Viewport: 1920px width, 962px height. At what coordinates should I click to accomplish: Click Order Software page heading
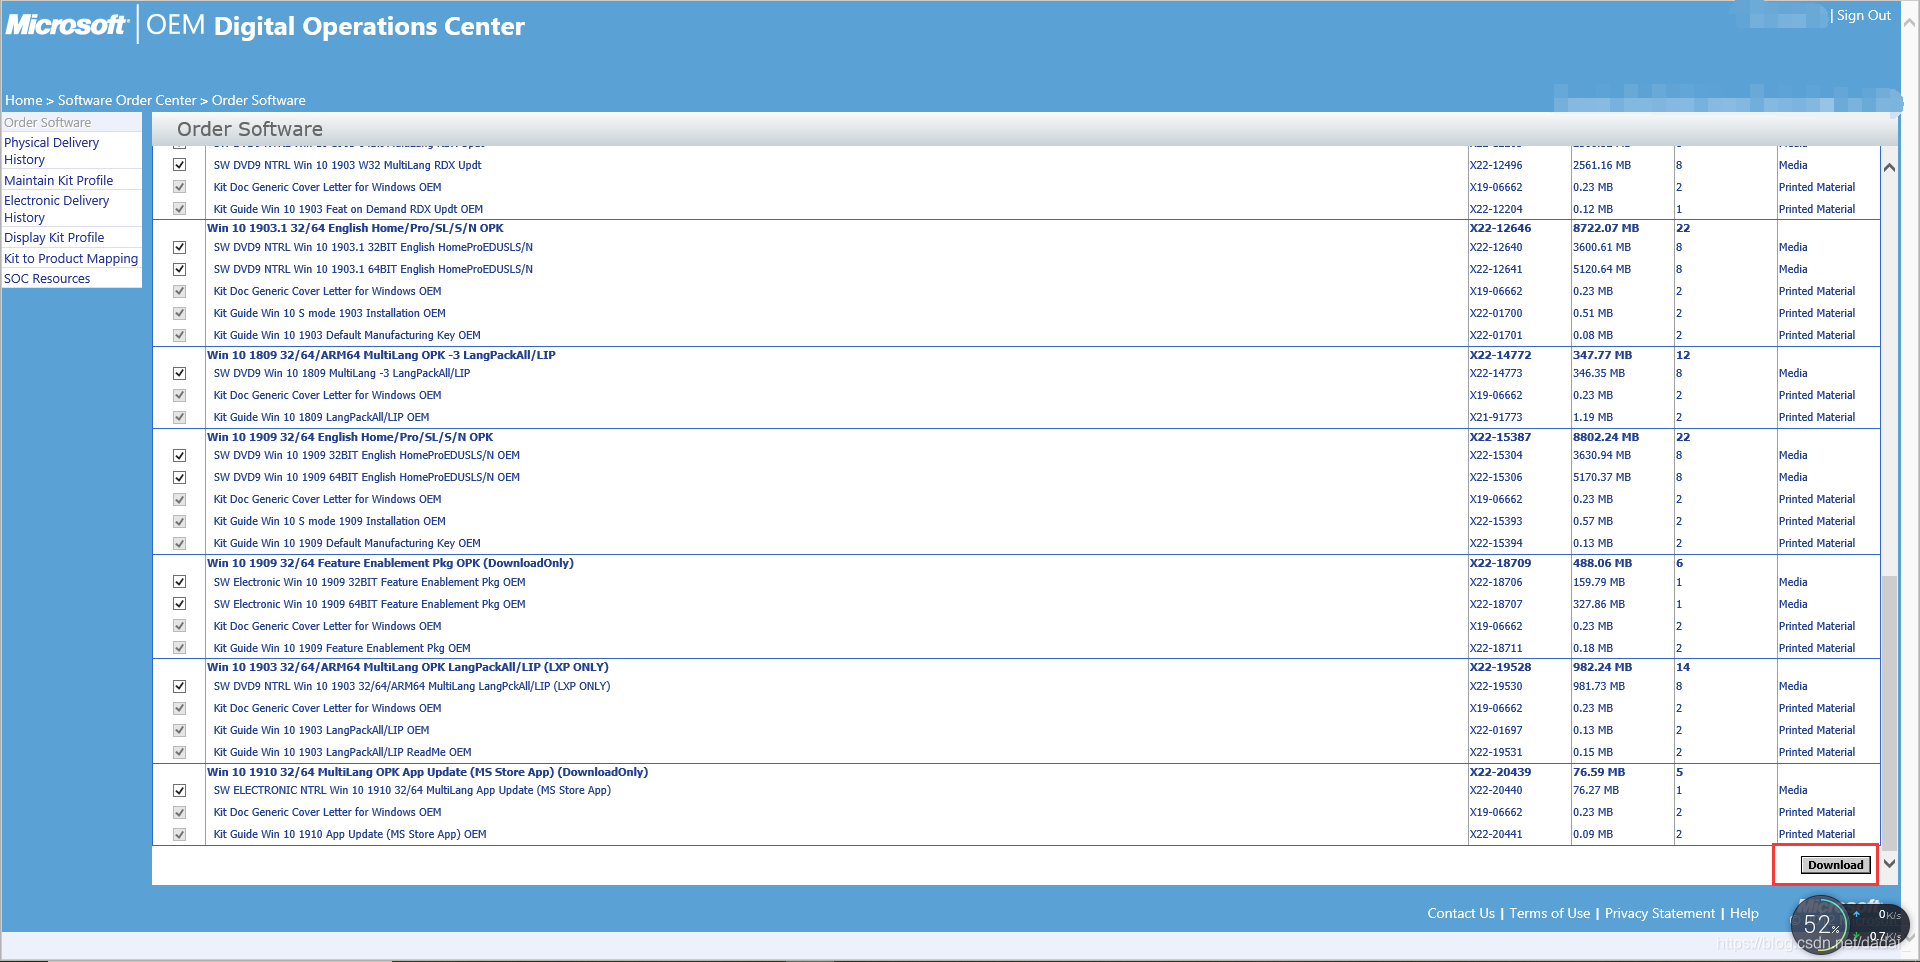(x=250, y=129)
